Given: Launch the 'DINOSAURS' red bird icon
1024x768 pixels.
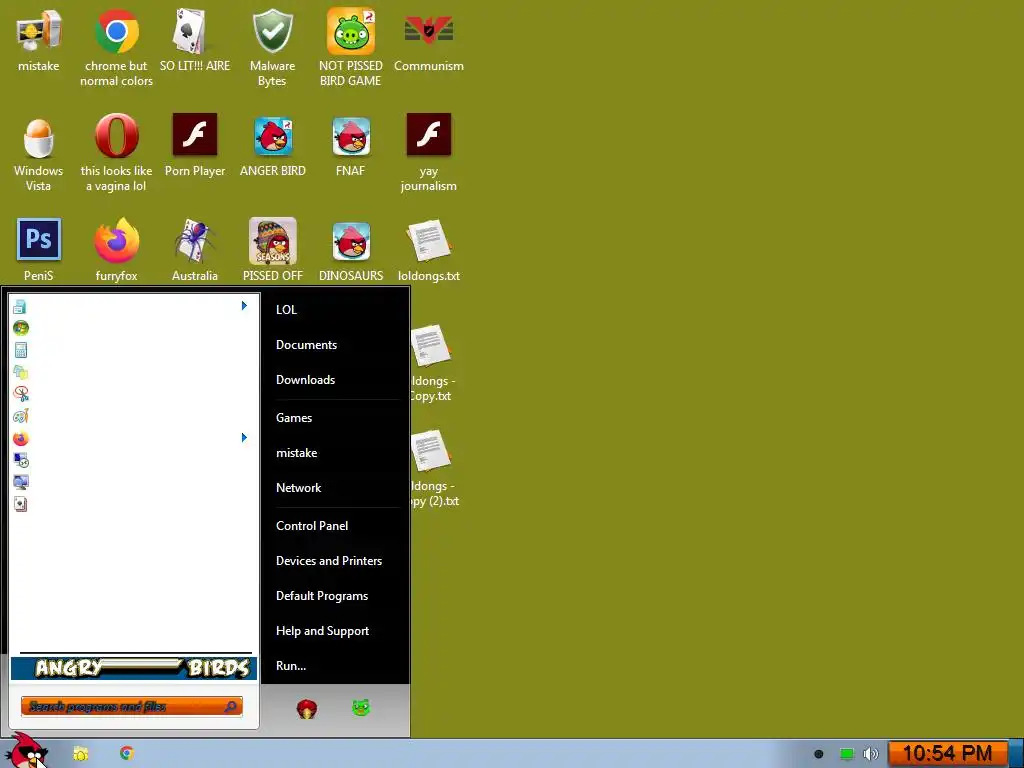Looking at the screenshot, I should coord(351,250).
